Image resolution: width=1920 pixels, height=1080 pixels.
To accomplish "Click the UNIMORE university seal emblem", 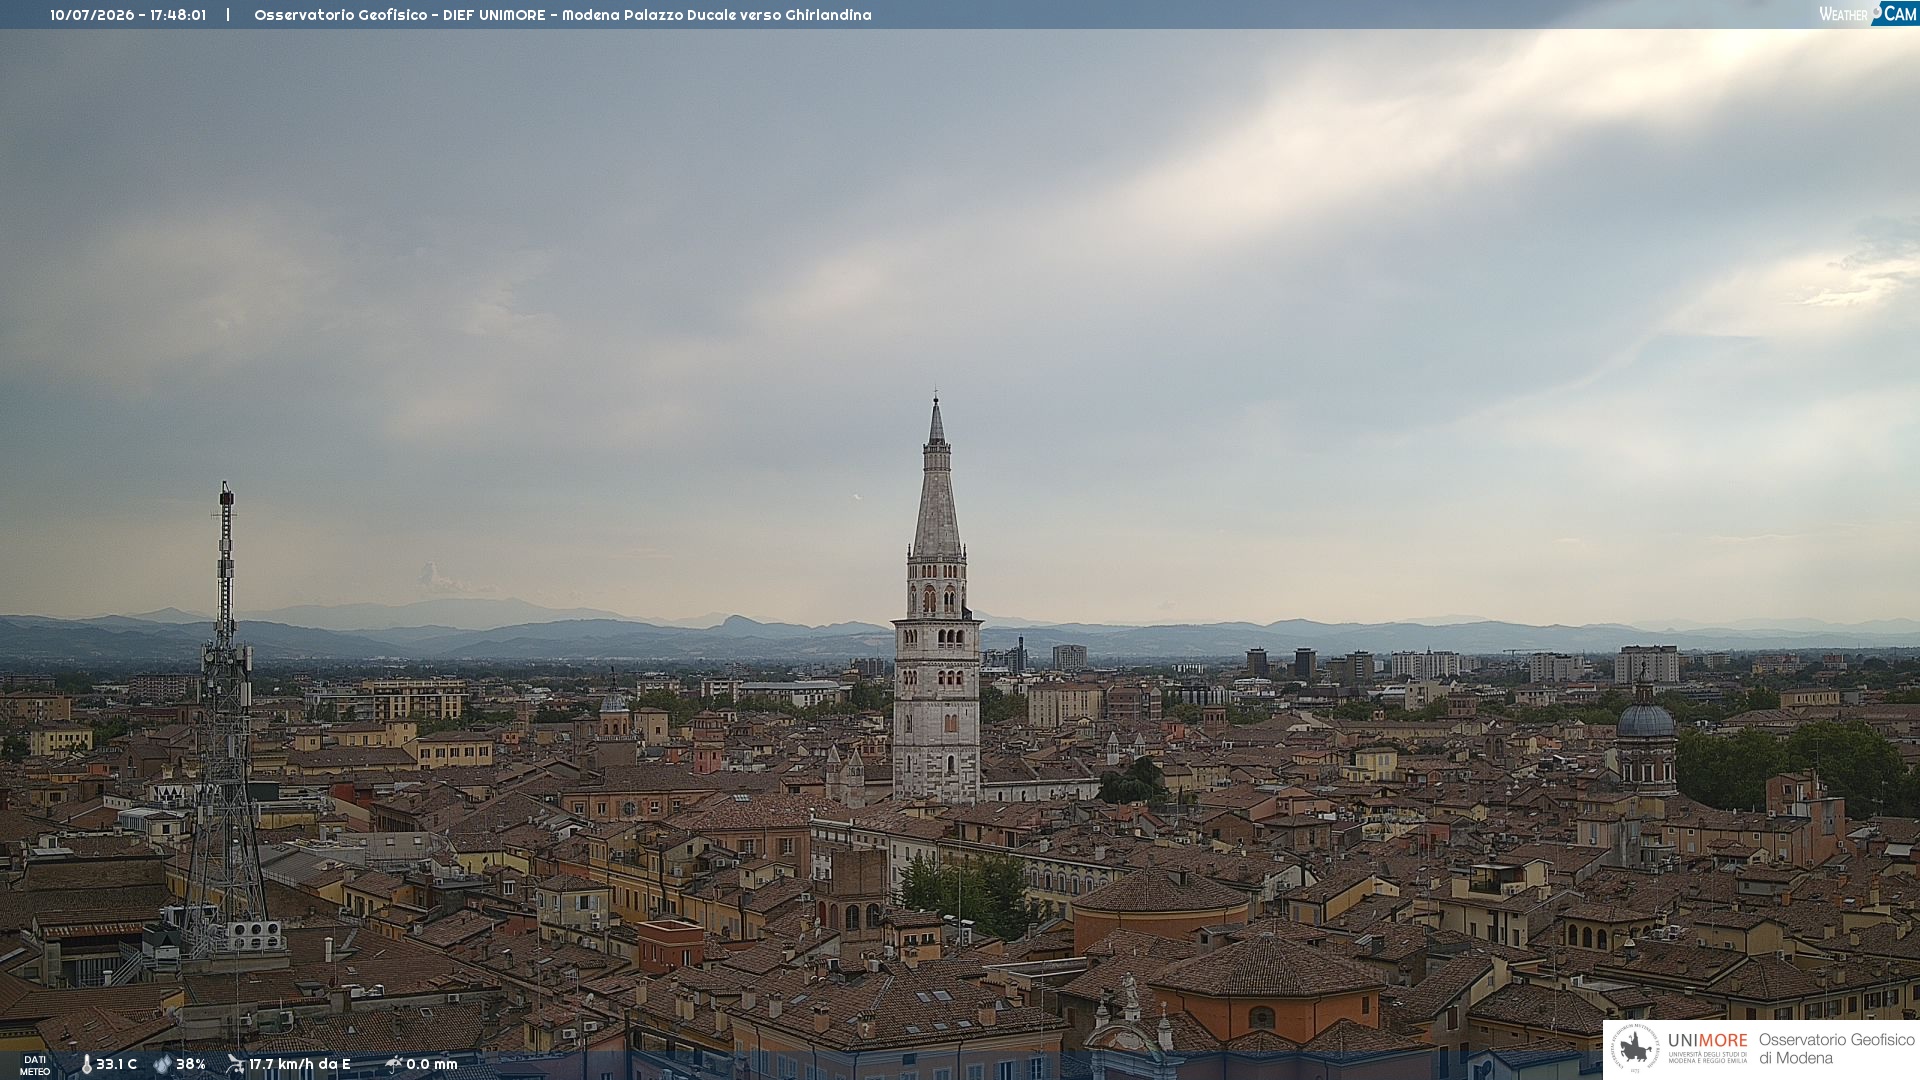I will point(1635,1048).
